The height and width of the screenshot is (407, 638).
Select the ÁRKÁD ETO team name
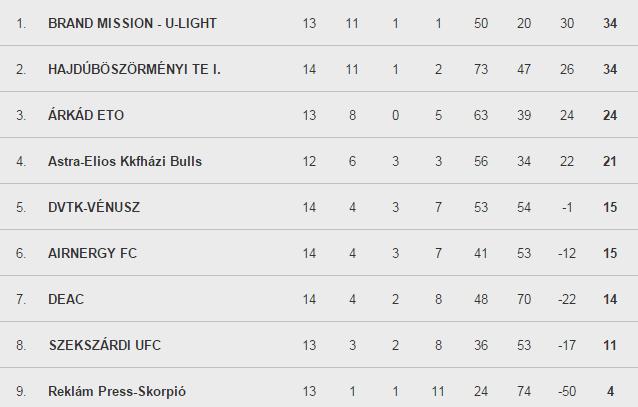coord(86,115)
